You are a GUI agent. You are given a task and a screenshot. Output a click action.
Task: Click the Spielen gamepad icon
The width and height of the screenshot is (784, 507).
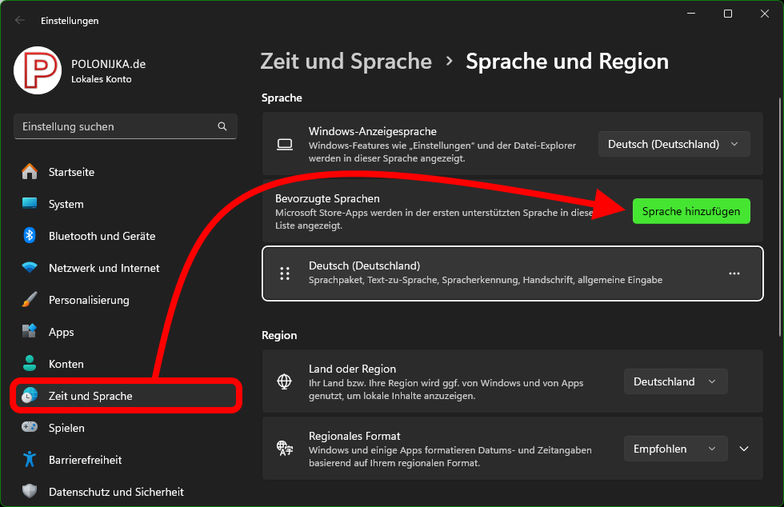(x=30, y=428)
